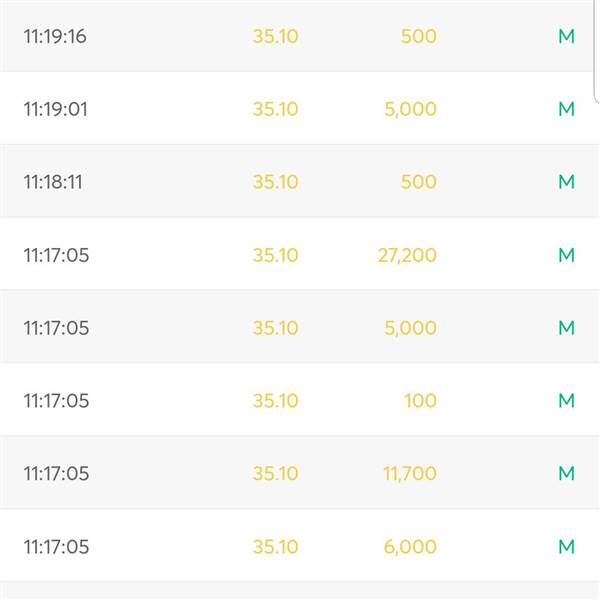Select the 11:18:11 trade row
The width and height of the screenshot is (600, 600).
[298, 181]
